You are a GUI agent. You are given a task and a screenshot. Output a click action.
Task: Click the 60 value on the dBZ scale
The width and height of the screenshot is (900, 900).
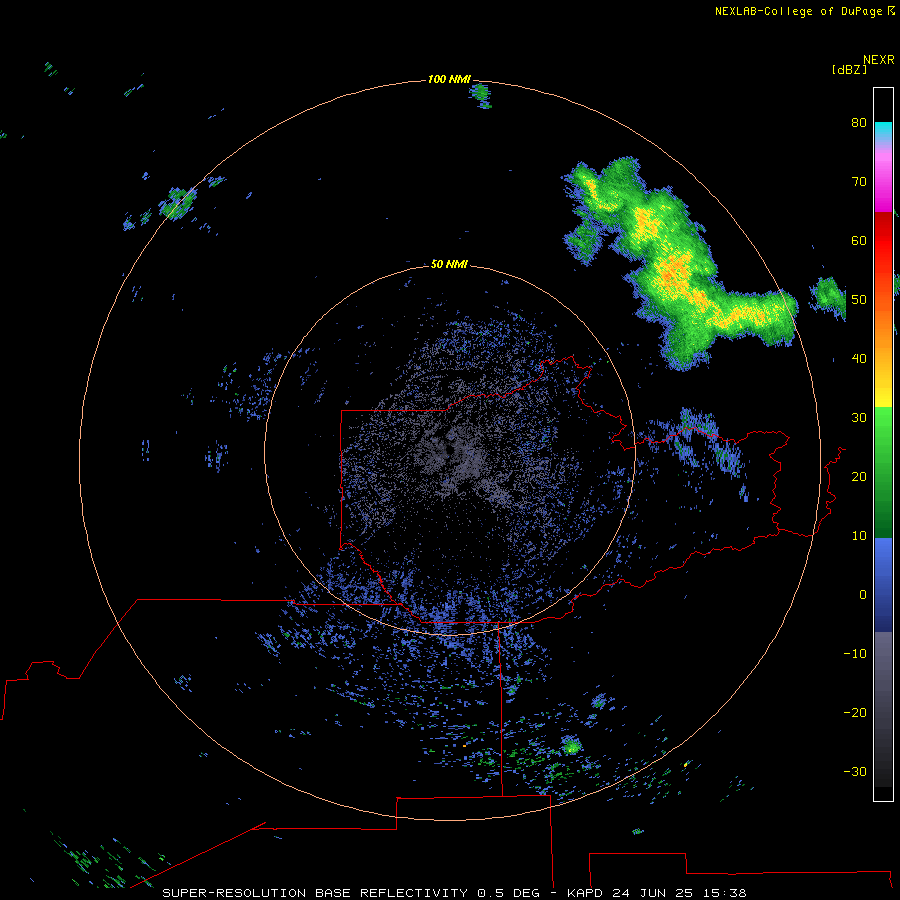click(859, 240)
